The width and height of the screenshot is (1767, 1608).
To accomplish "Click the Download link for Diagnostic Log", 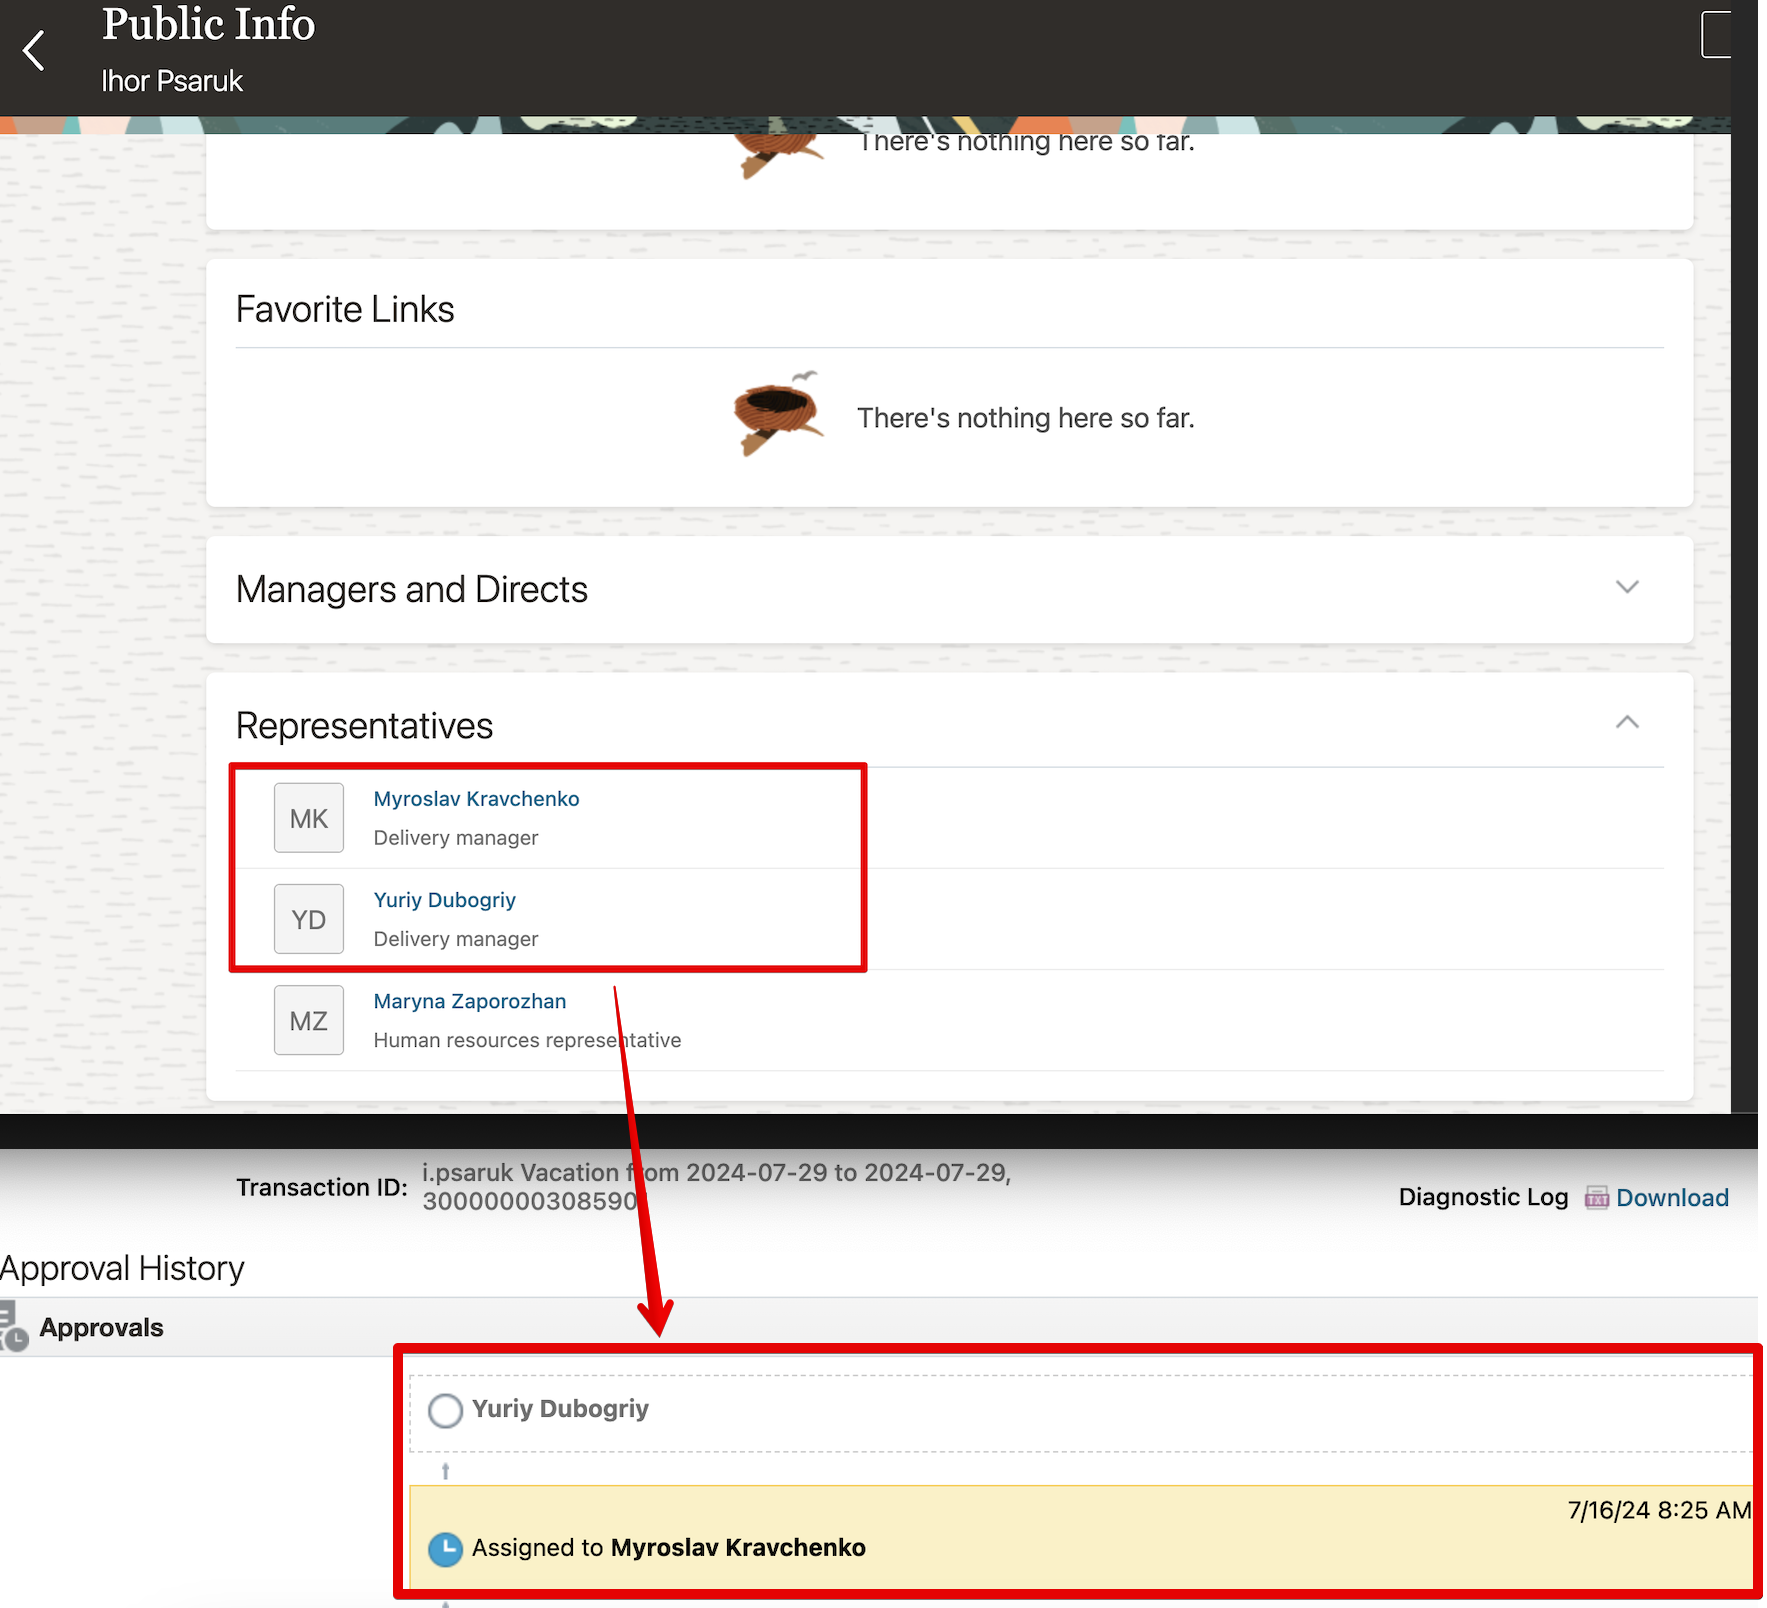I will pyautogui.click(x=1673, y=1197).
